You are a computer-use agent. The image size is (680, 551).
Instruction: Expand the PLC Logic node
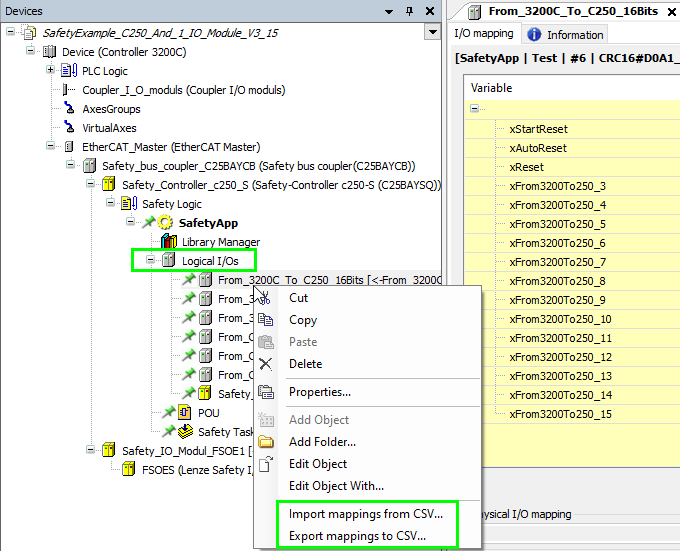(x=50, y=69)
